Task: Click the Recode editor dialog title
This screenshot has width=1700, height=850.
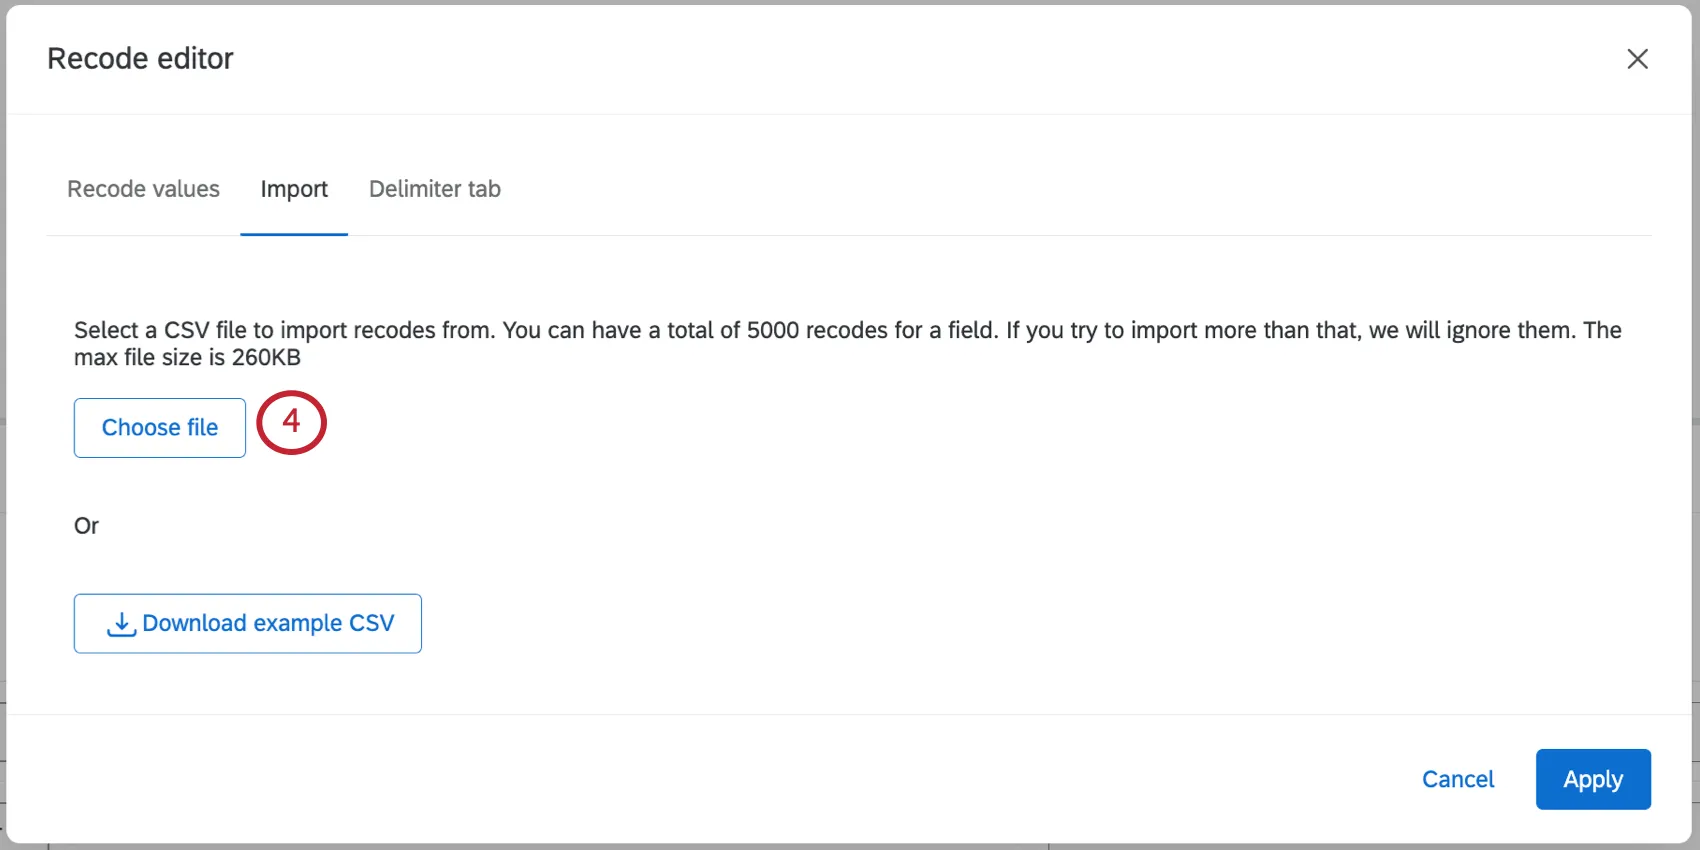Action: [x=140, y=58]
